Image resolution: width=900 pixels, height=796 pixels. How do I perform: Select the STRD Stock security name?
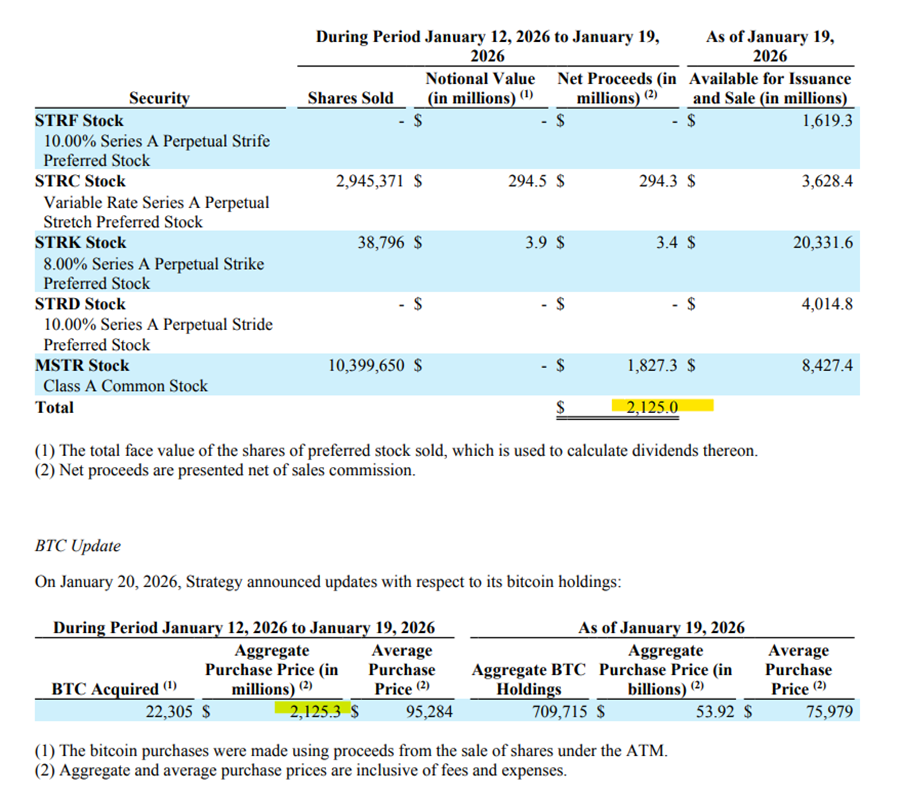tap(80, 304)
